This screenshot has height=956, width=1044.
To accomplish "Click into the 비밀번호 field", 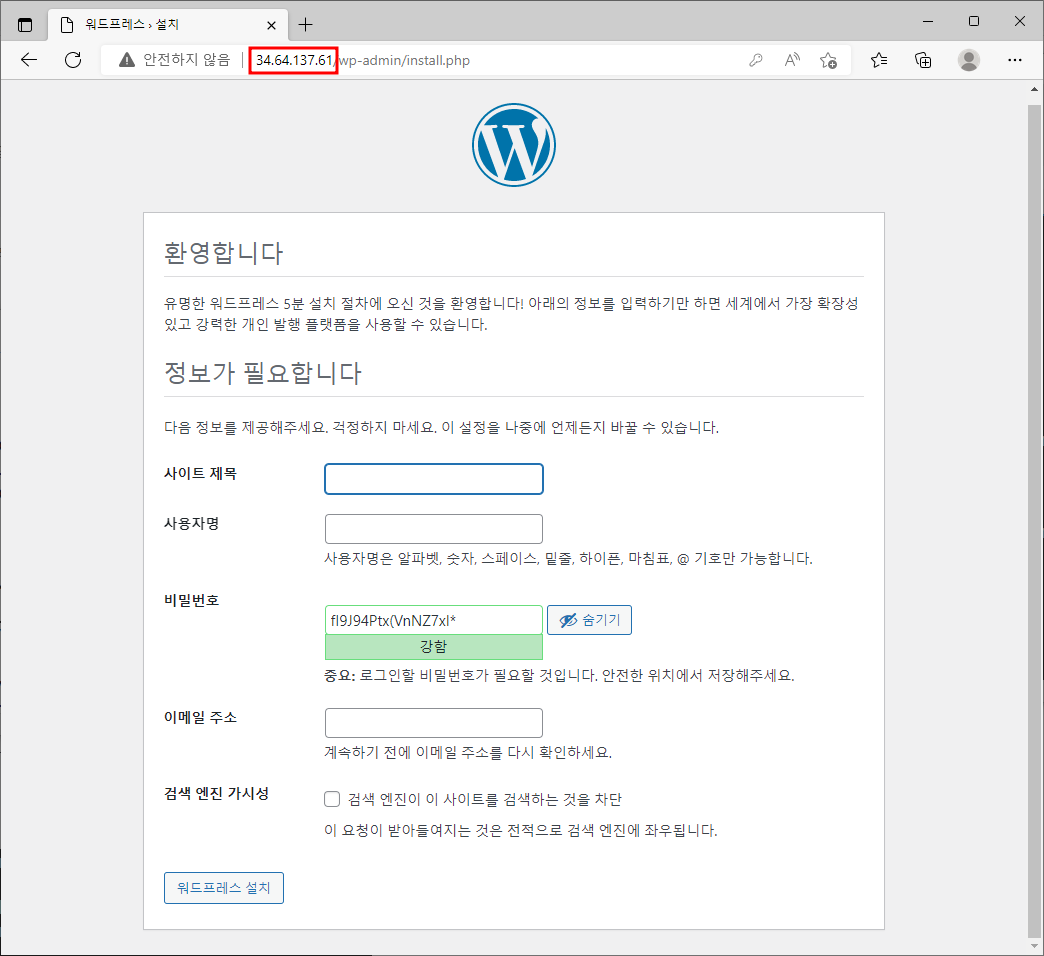I will pos(433,620).
